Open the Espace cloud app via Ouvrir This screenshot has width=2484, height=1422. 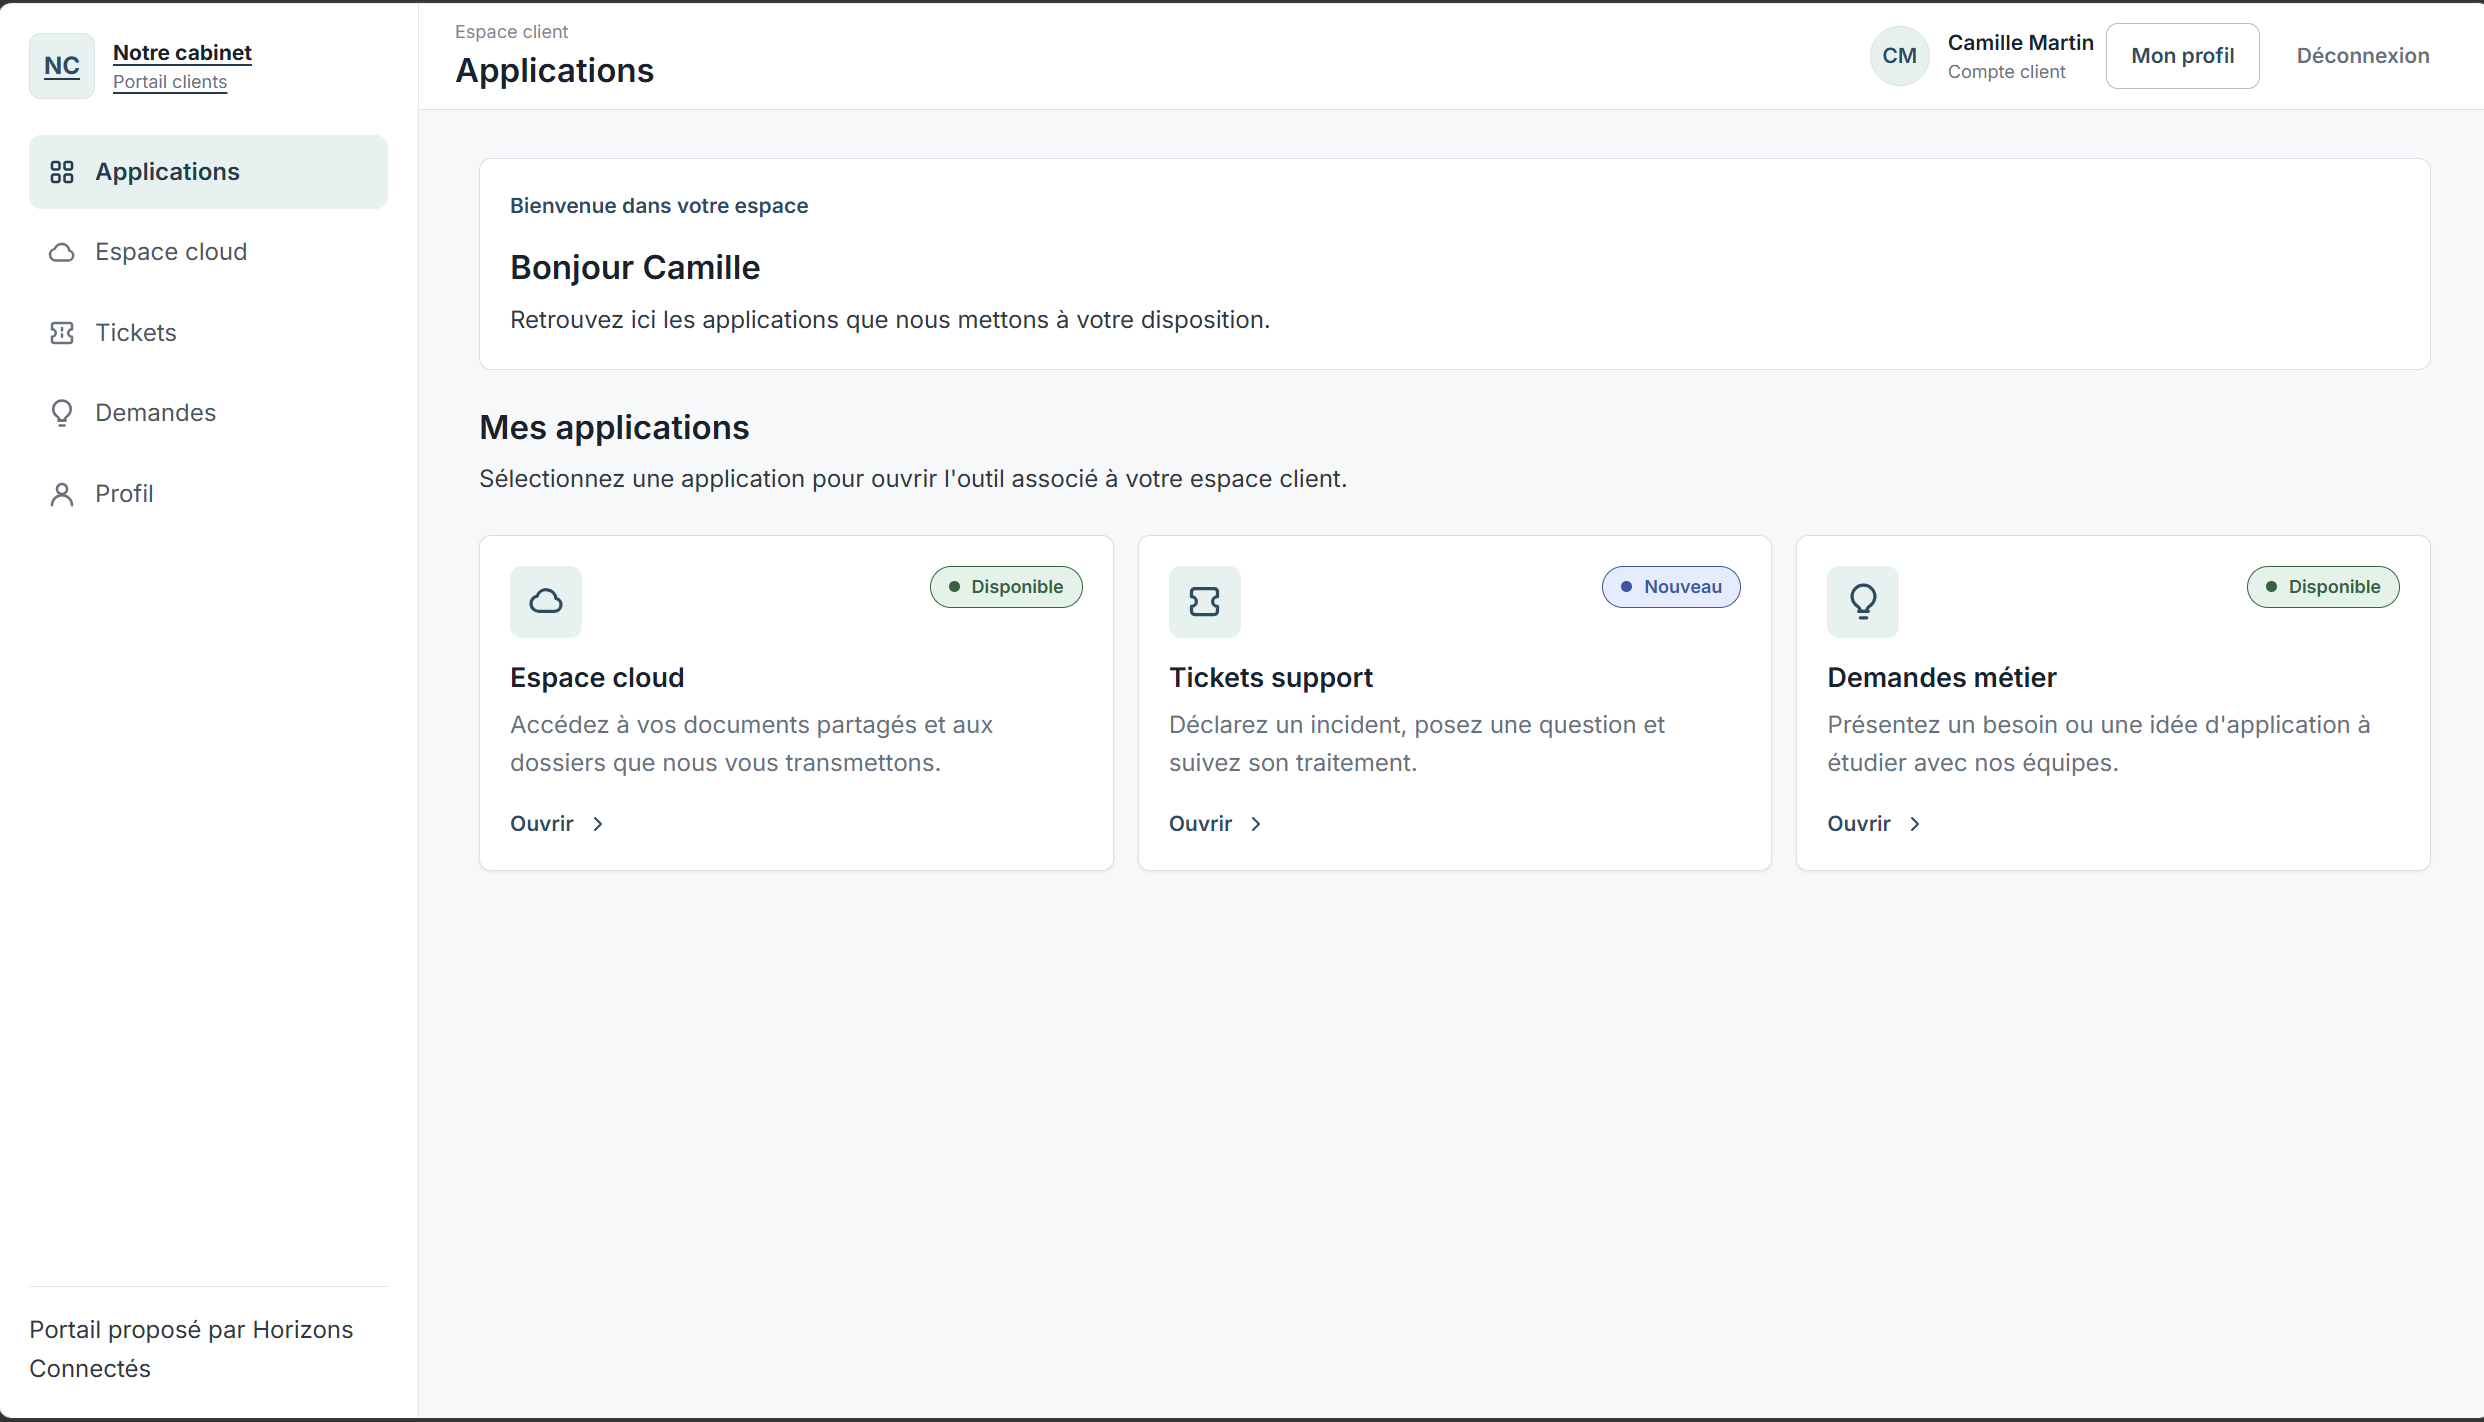pos(557,824)
